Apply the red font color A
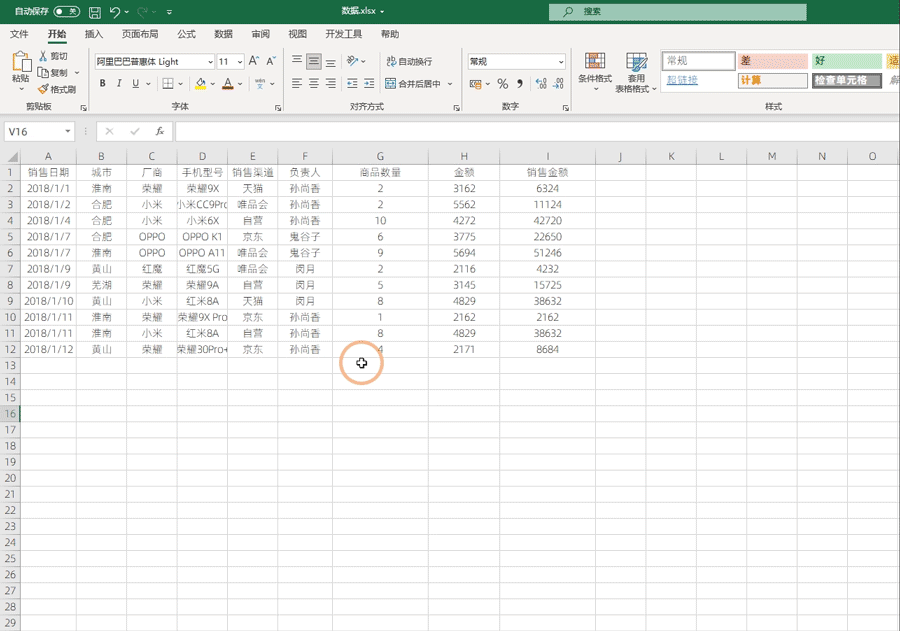The height and width of the screenshot is (631, 900). point(228,84)
